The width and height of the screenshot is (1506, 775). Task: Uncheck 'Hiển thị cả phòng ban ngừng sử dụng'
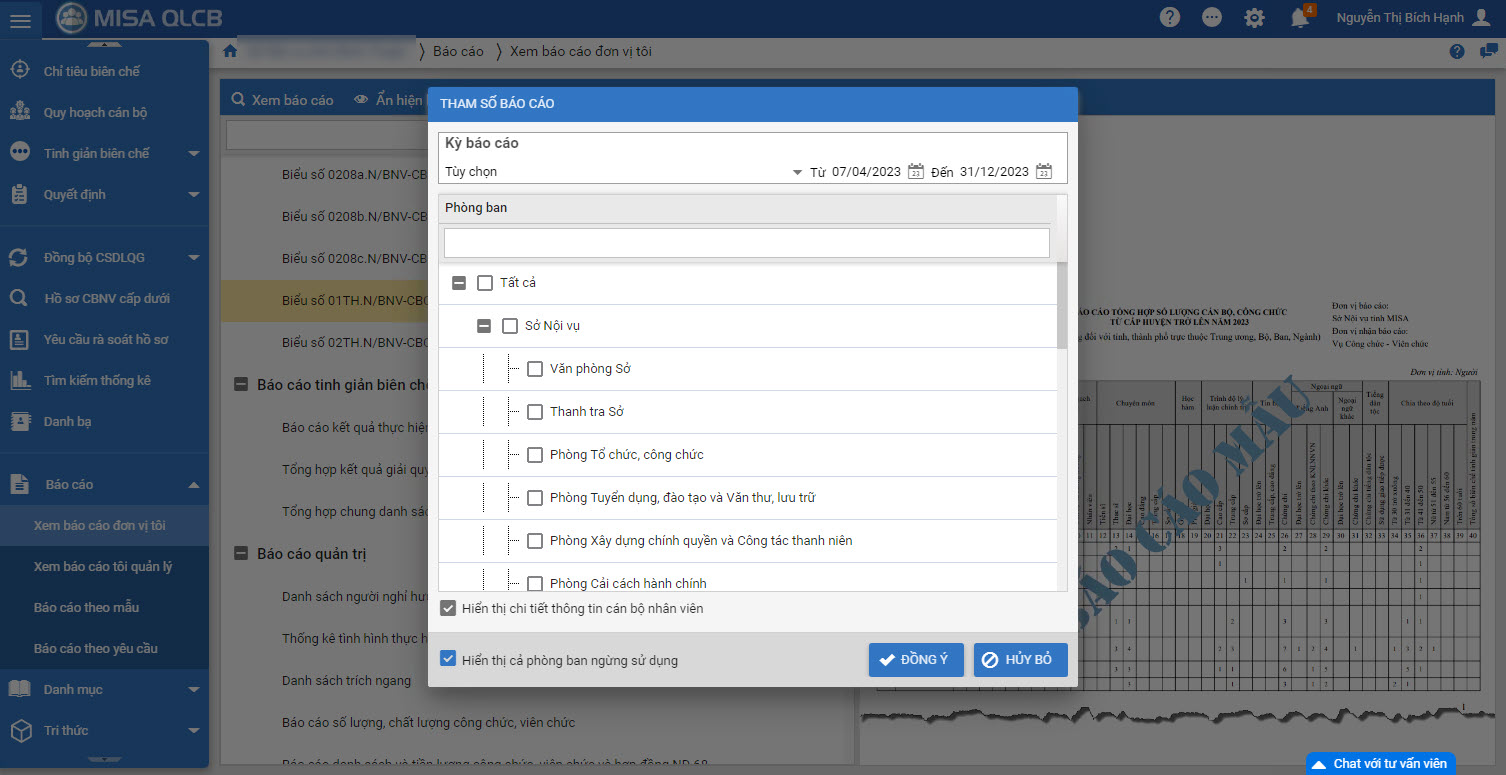tap(448, 660)
